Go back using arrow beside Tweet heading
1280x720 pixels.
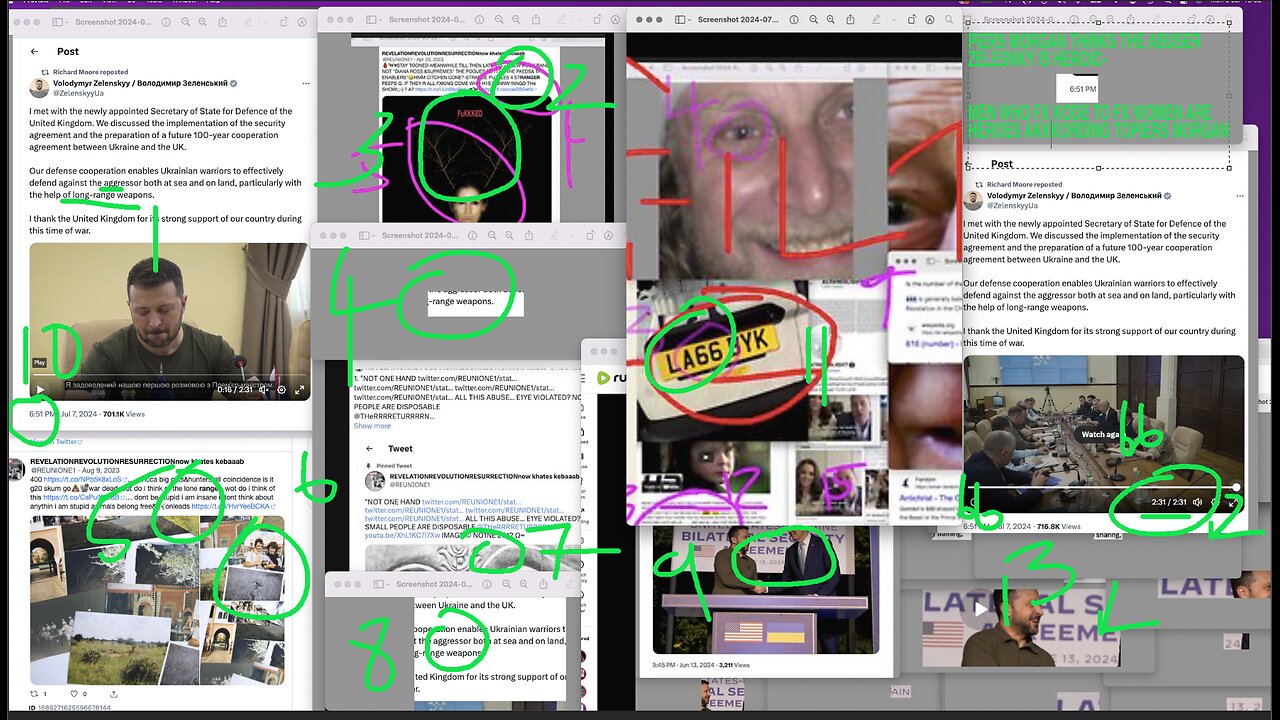pyautogui.click(x=369, y=449)
